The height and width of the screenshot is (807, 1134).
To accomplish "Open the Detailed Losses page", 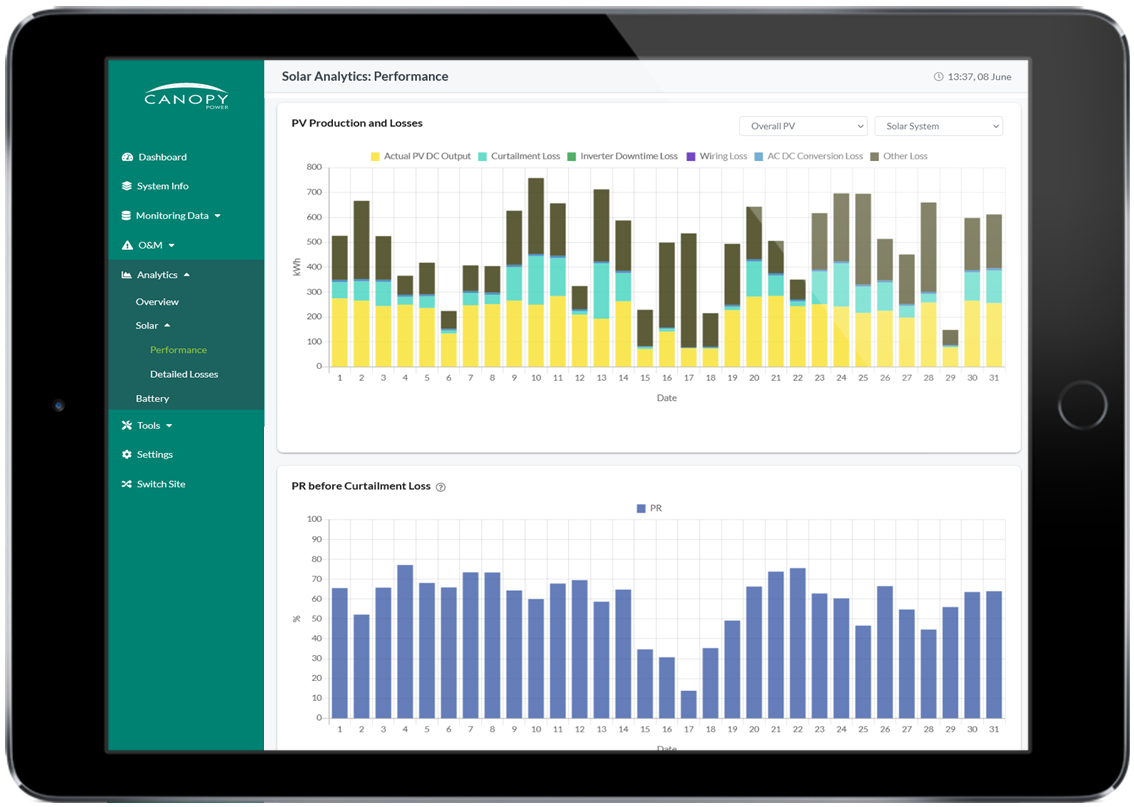I will (184, 374).
